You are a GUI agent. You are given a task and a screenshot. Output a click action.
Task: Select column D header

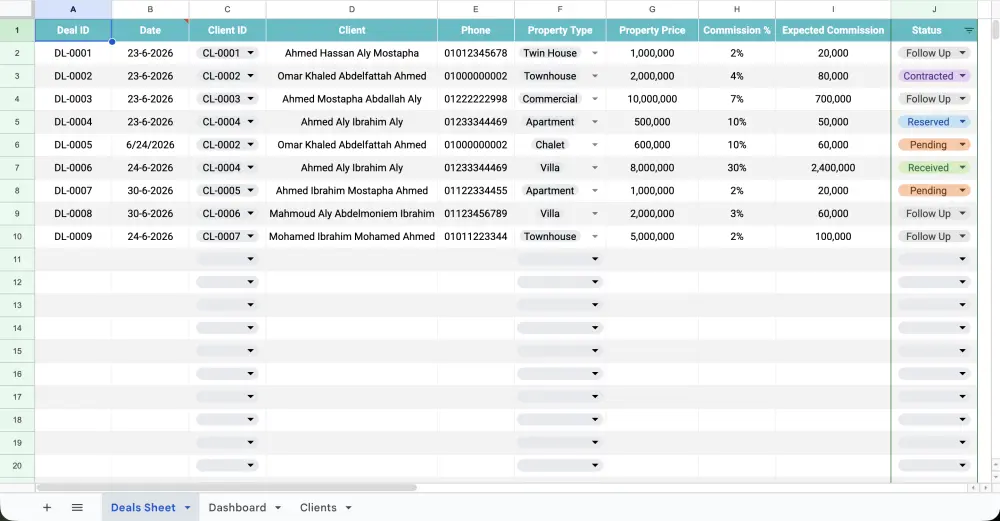tap(352, 10)
